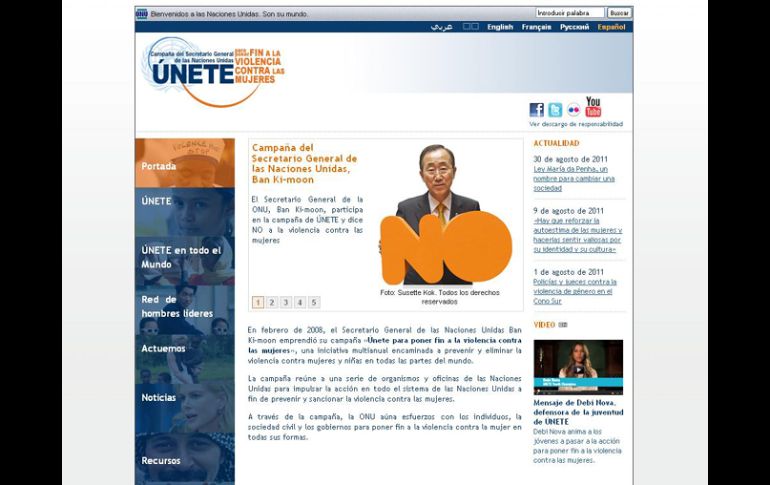Open Portada in the left sidebar
Viewport: 770px width, 485px height.
click(x=159, y=166)
